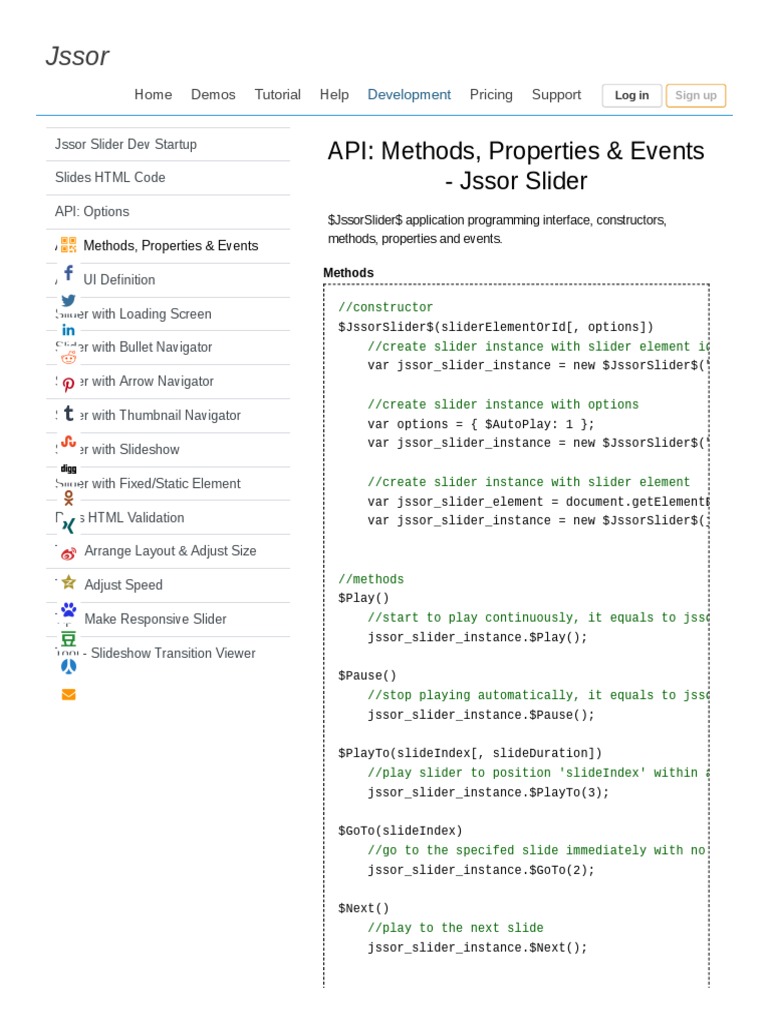Click the Log in button
768x1024 pixels.
coord(631,96)
